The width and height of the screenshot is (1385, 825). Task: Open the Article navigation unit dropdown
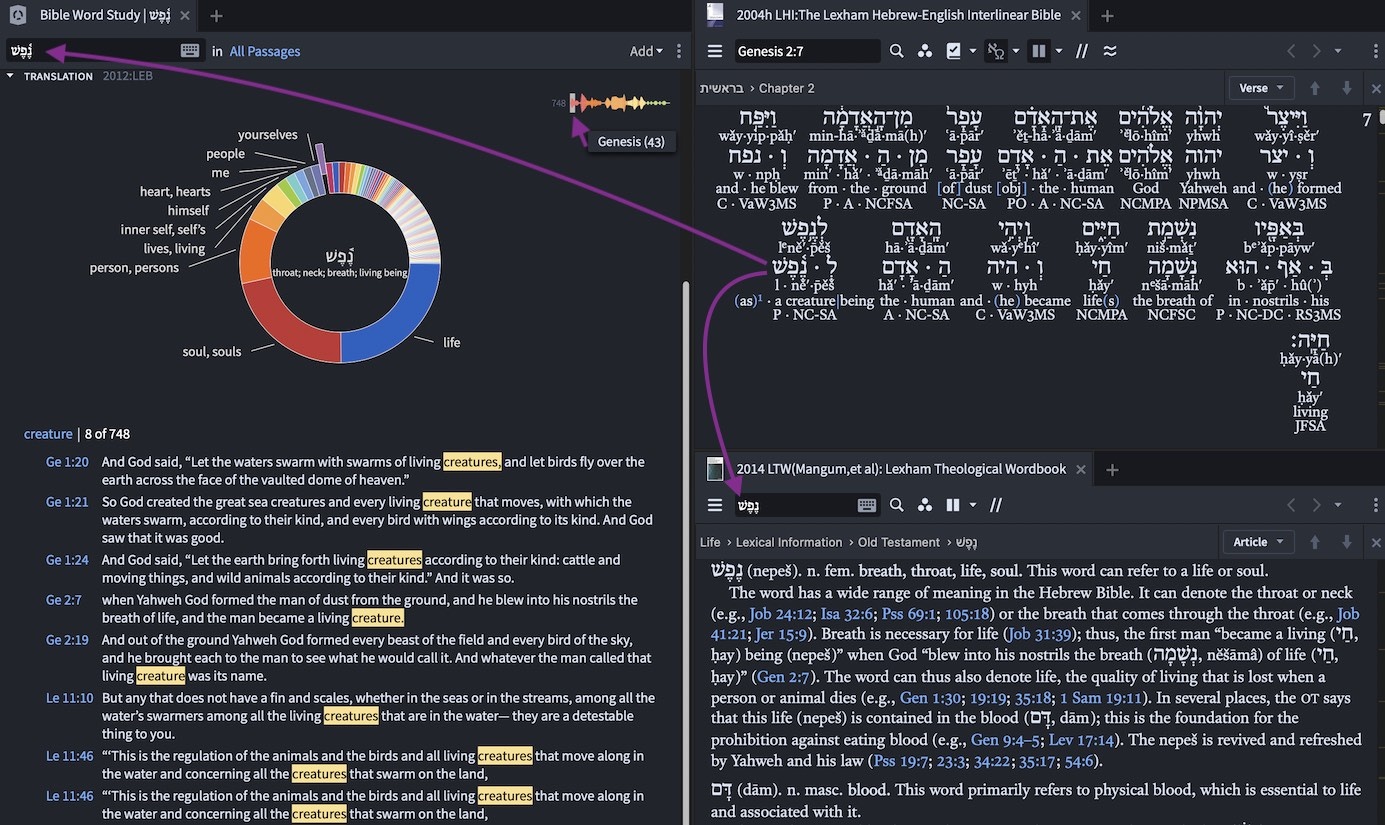coord(1258,542)
